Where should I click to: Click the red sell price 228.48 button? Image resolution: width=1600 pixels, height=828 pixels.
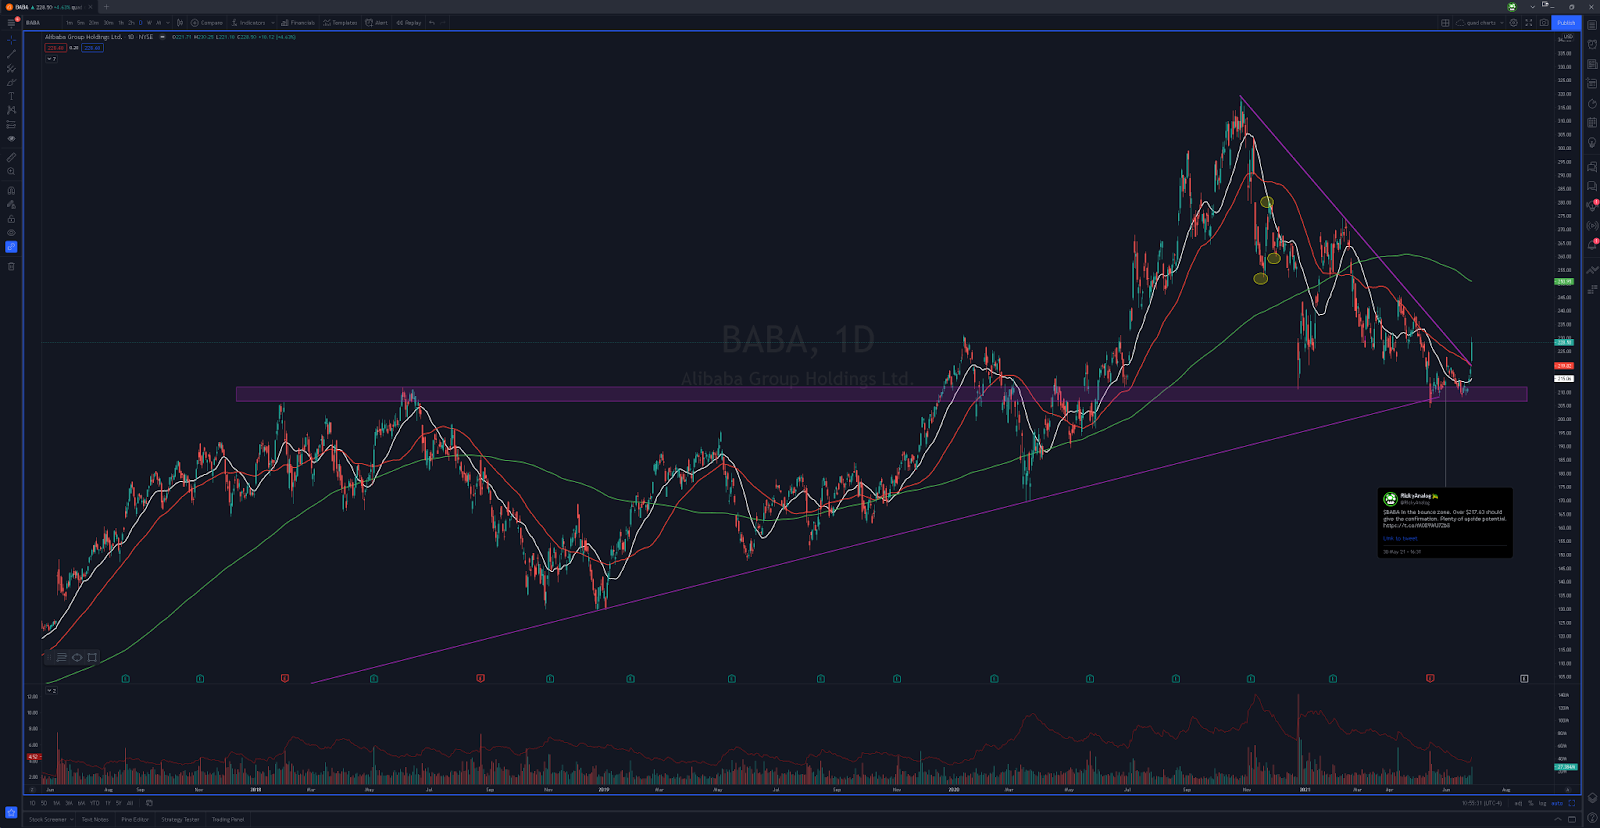[55, 48]
